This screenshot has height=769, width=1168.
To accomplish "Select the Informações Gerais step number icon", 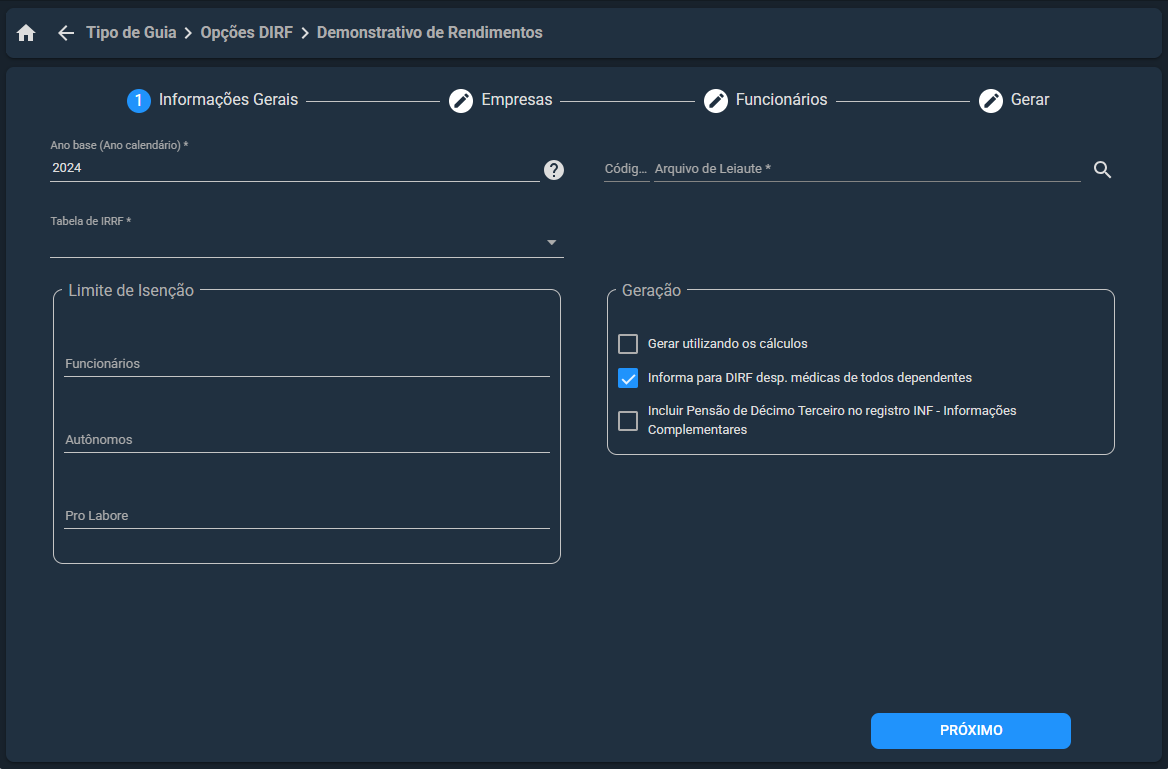I will pos(139,101).
